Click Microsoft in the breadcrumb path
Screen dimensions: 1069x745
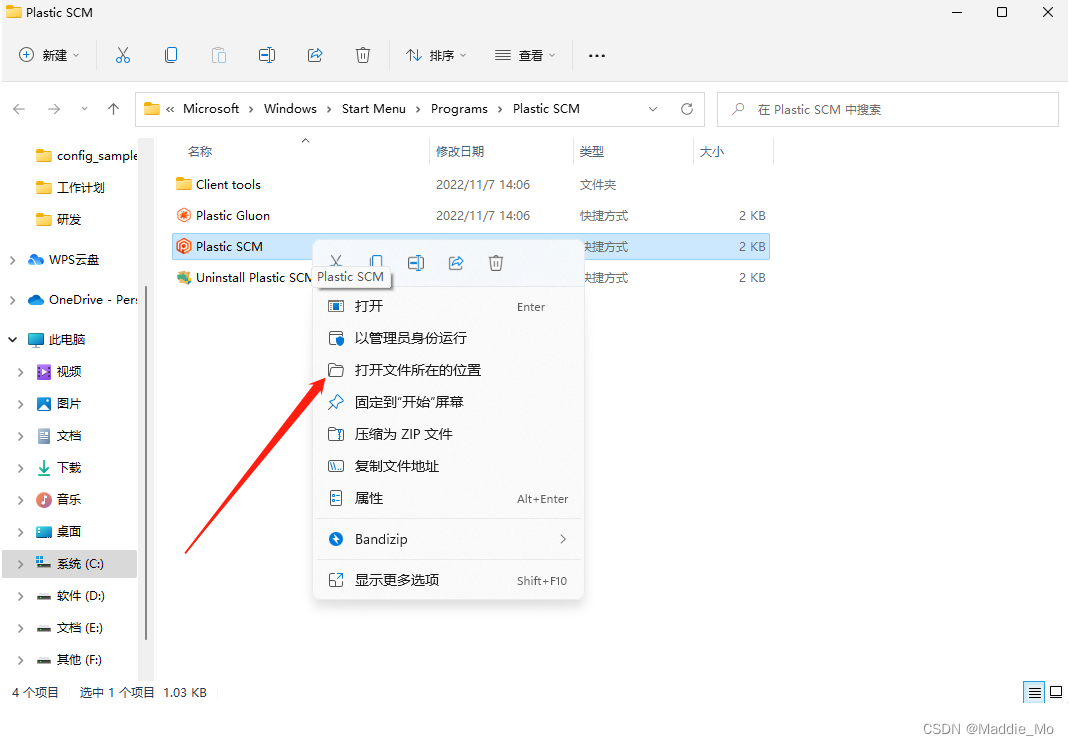pyautogui.click(x=211, y=109)
